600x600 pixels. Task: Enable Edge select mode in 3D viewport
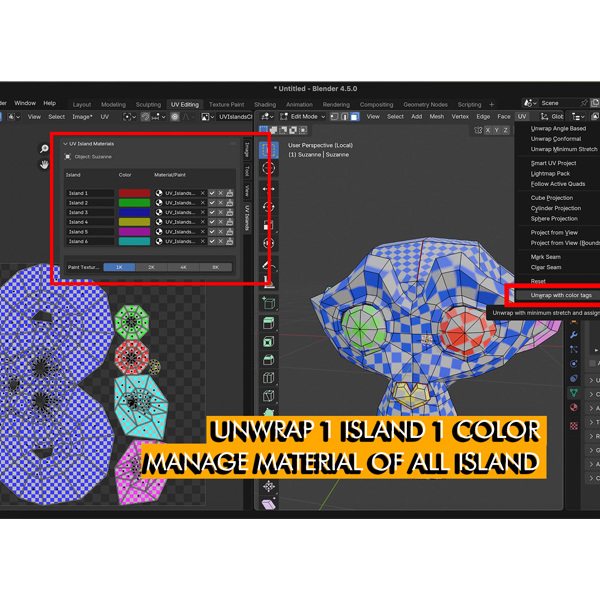(344, 117)
